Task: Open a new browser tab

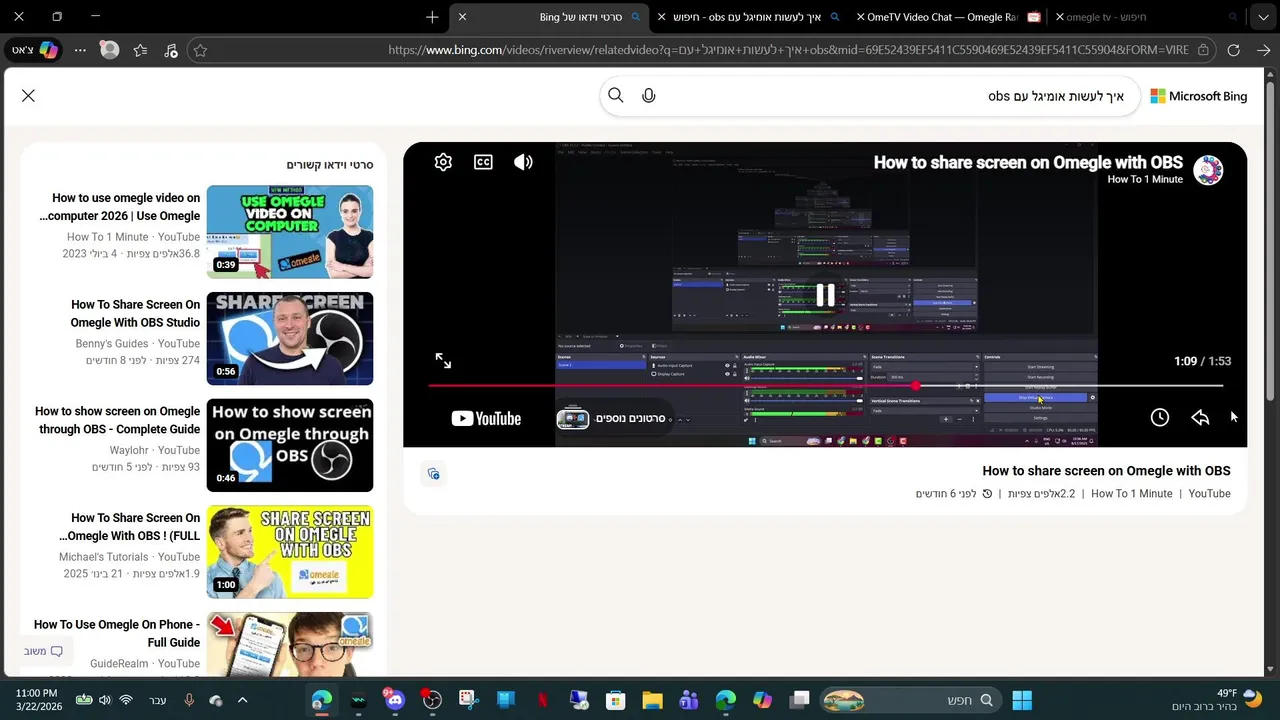Action: [x=432, y=17]
